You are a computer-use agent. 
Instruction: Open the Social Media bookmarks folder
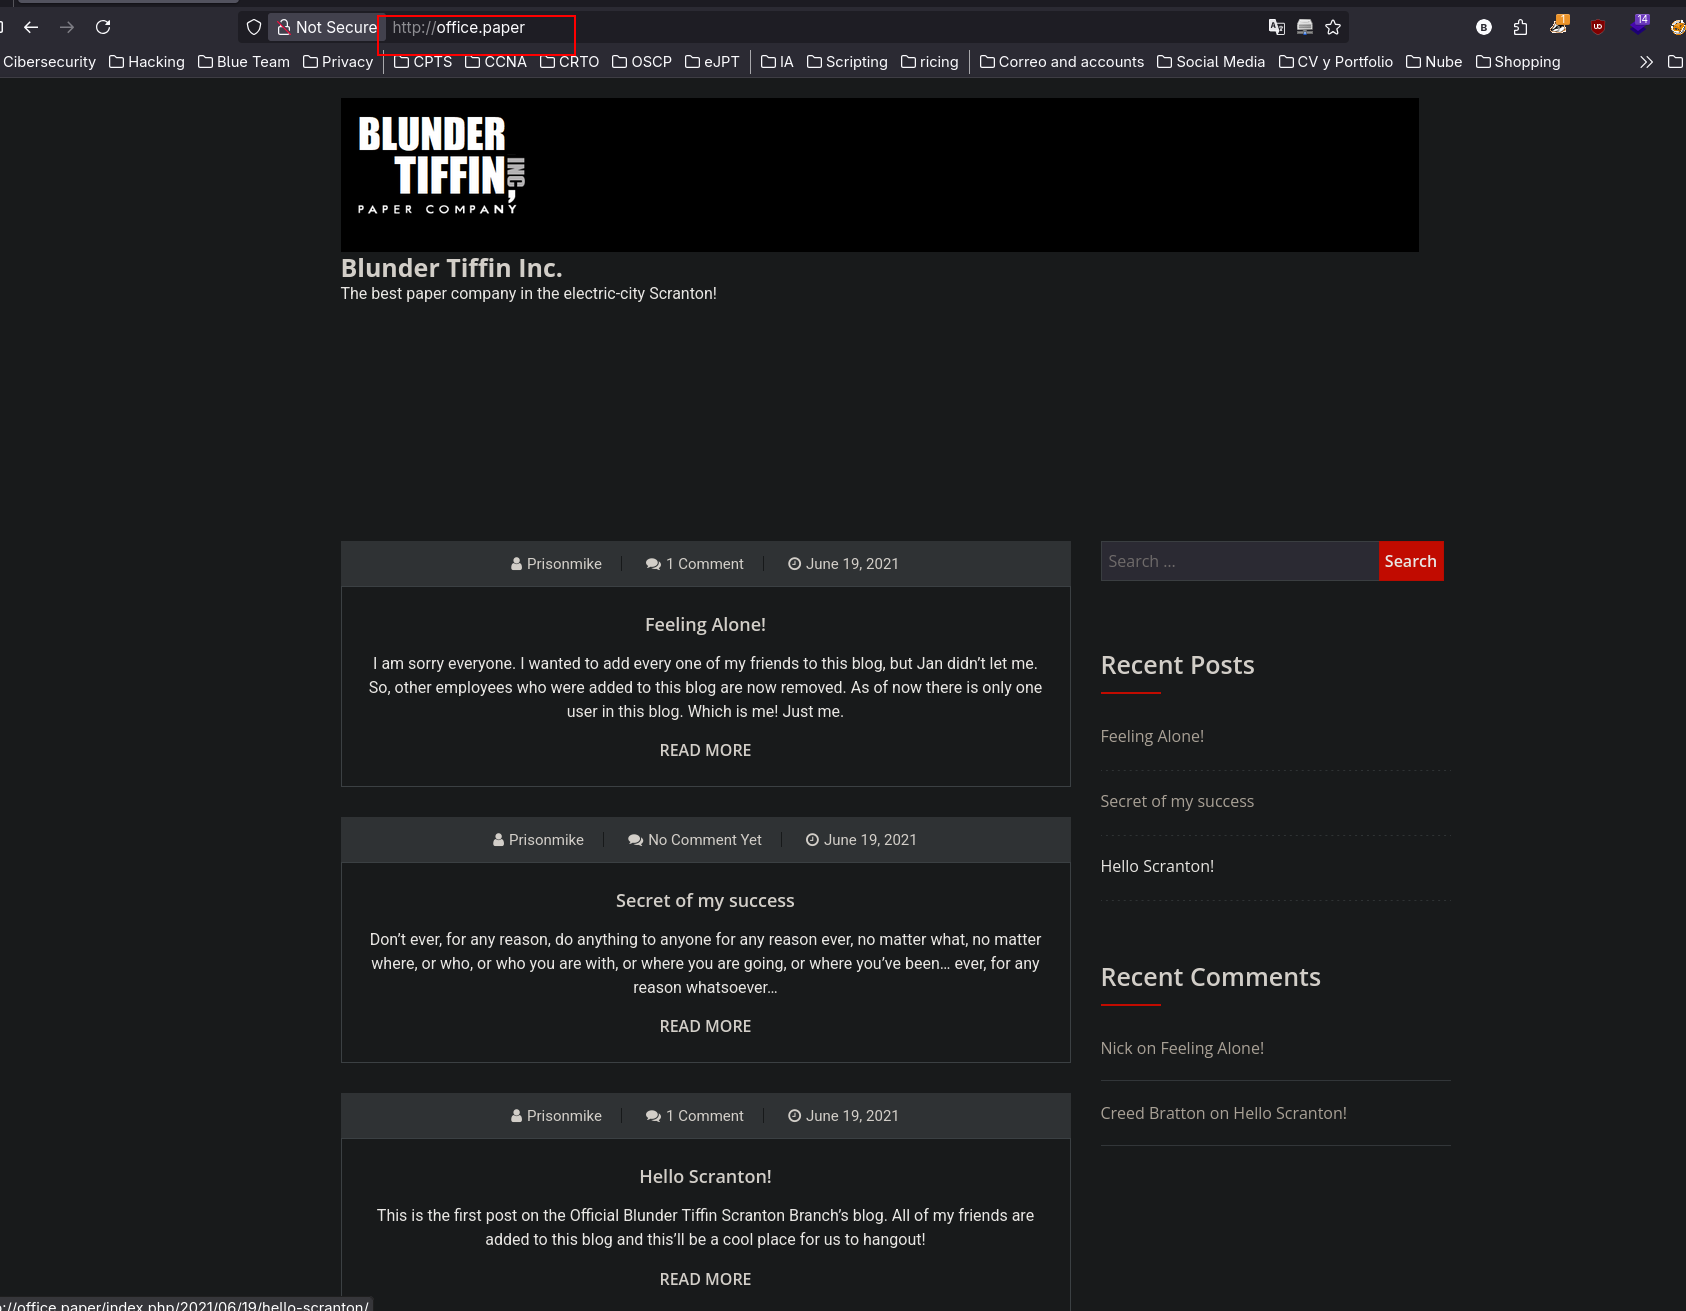(1211, 62)
